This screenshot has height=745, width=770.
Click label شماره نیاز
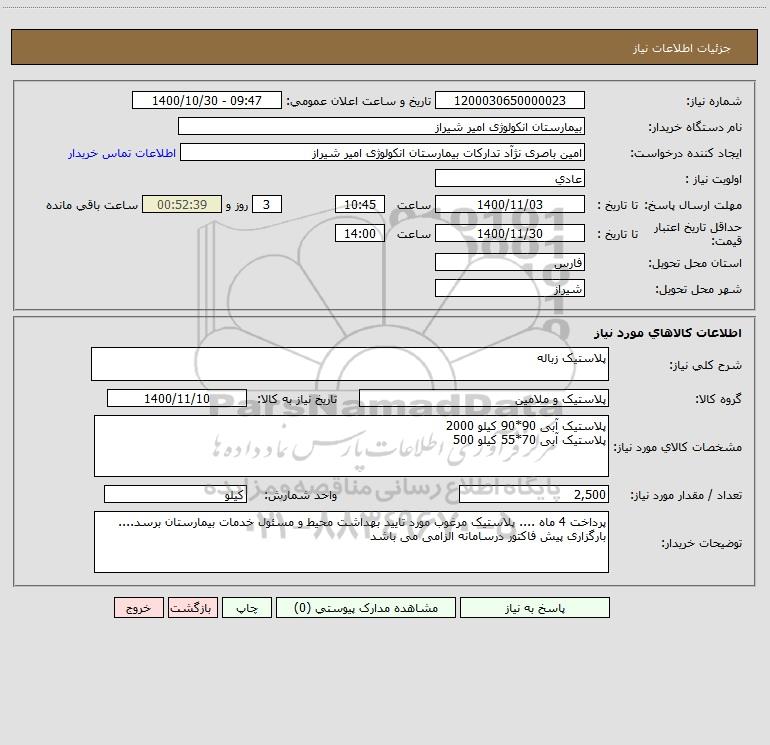click(x=714, y=102)
